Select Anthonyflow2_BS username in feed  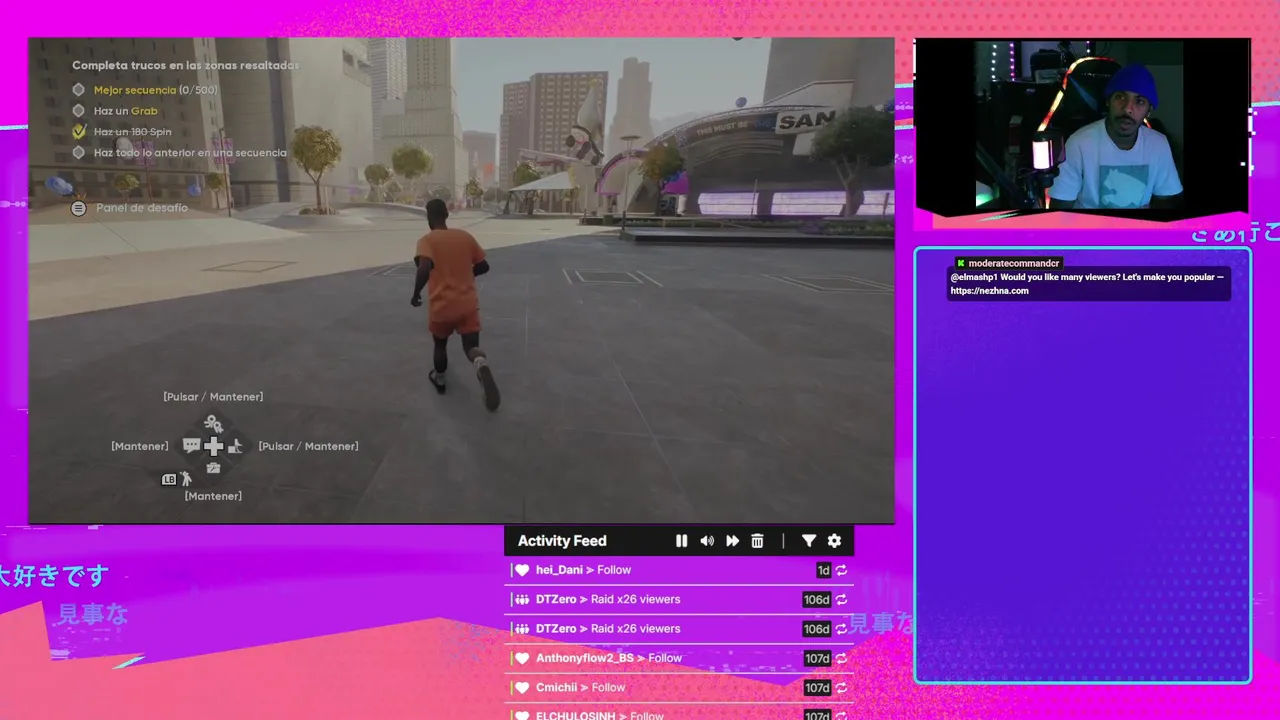[585, 658]
